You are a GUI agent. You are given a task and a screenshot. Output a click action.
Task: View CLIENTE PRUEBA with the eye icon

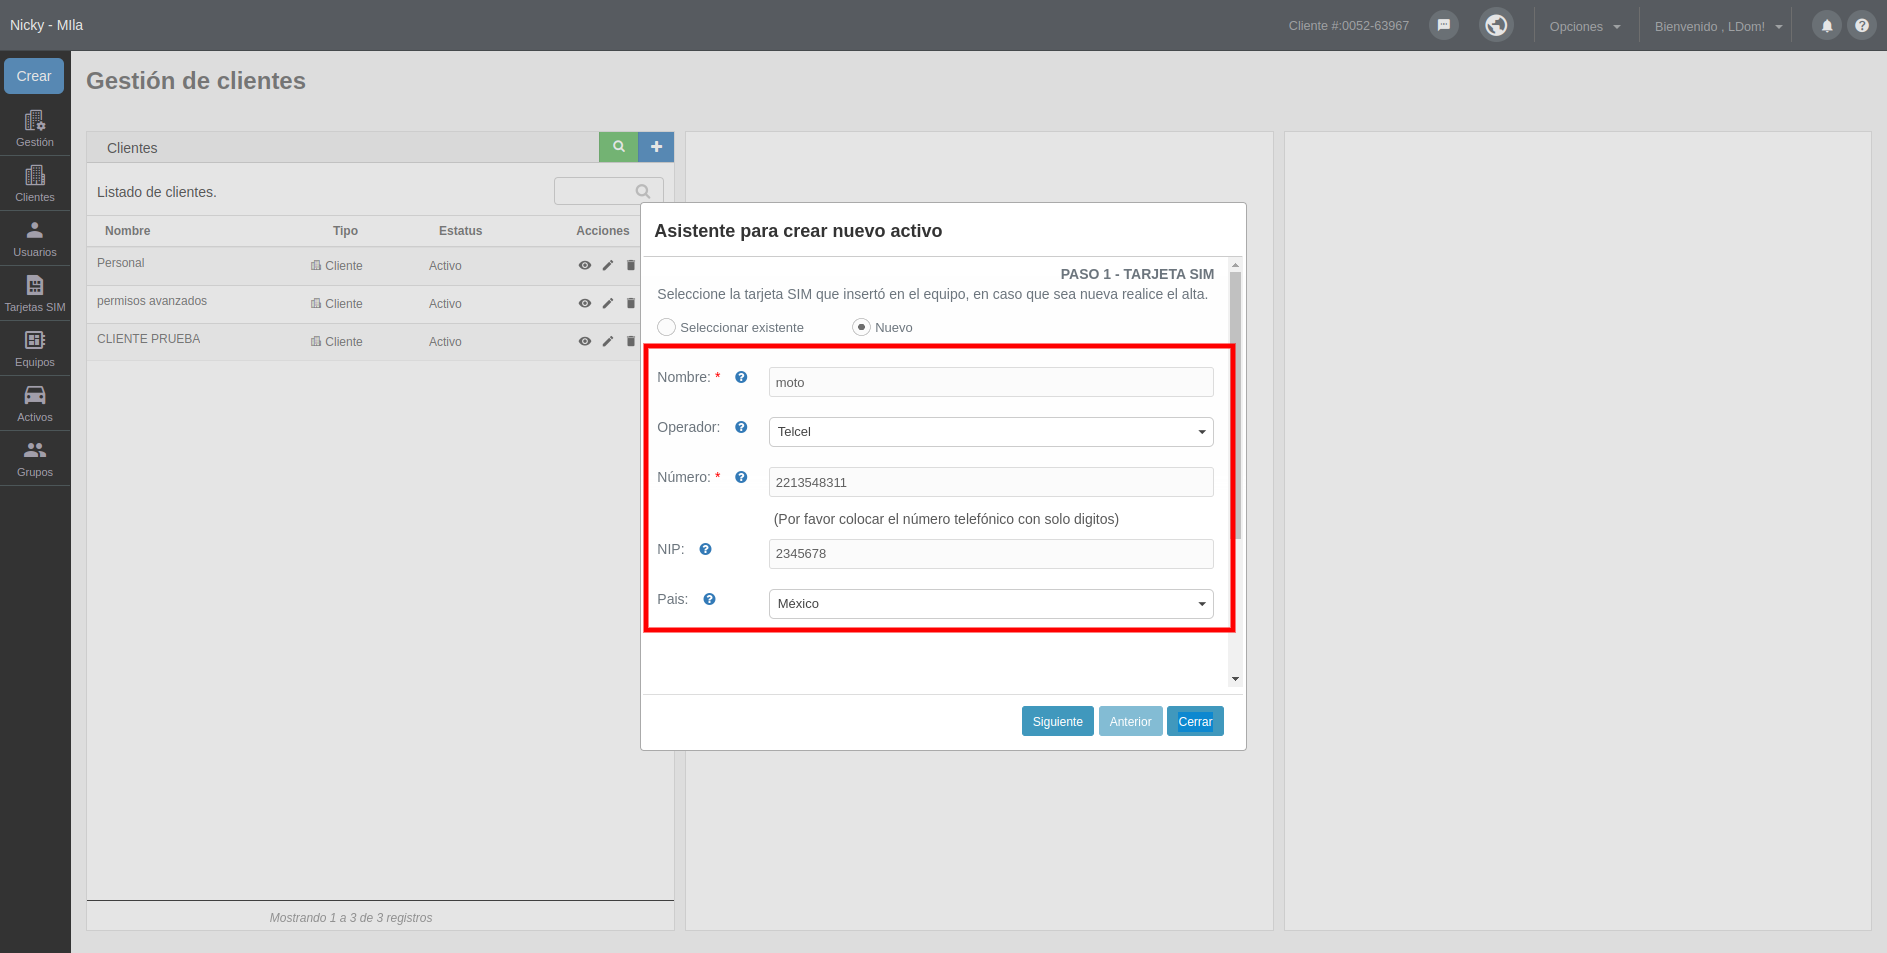(x=585, y=341)
